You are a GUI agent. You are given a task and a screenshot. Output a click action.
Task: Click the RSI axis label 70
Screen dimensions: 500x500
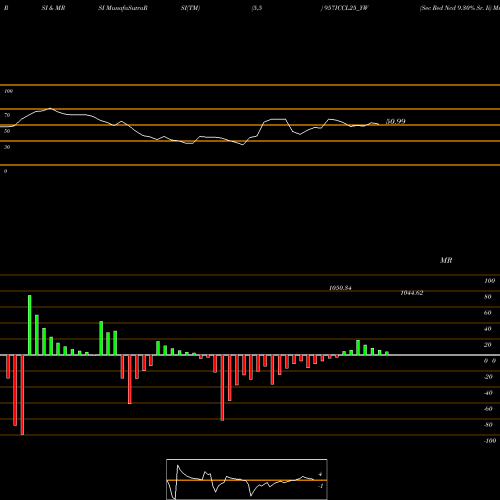pos(7,115)
